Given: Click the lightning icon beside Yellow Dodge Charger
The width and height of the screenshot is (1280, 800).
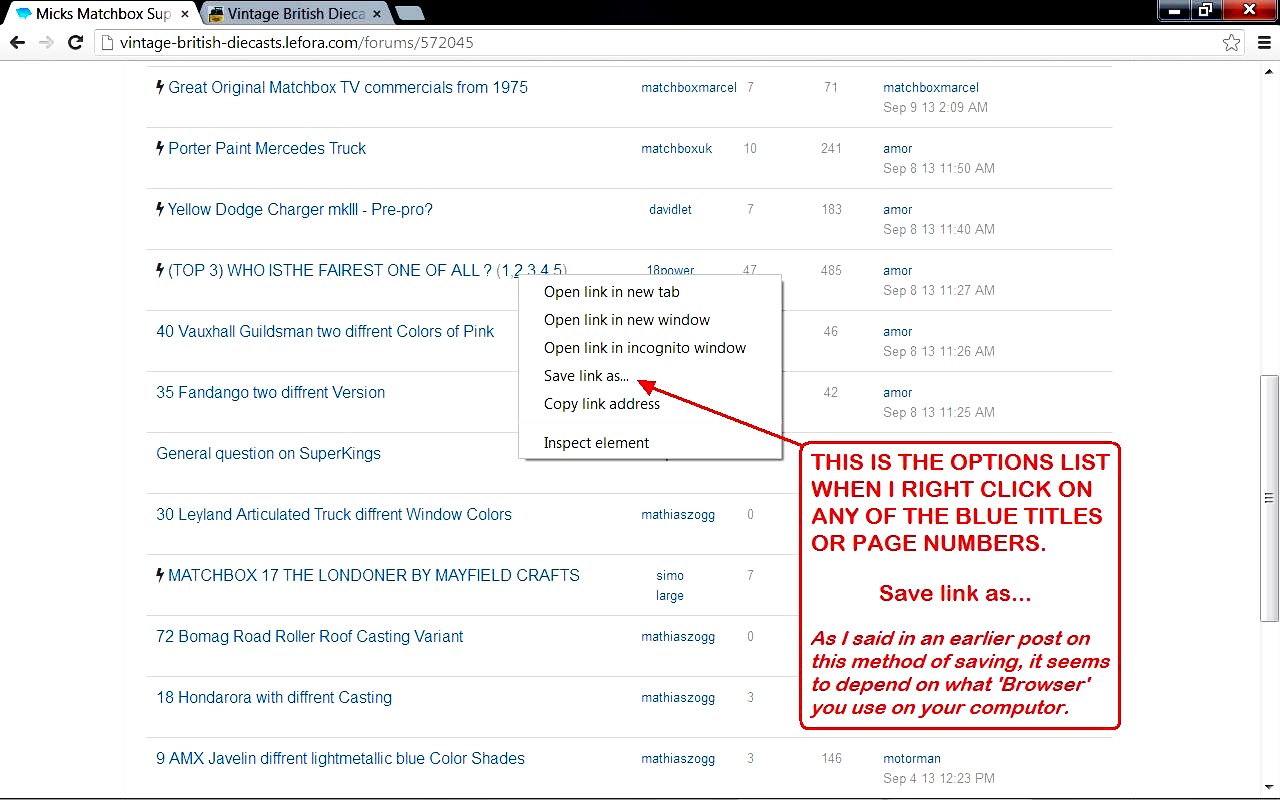Looking at the screenshot, I should click(160, 209).
